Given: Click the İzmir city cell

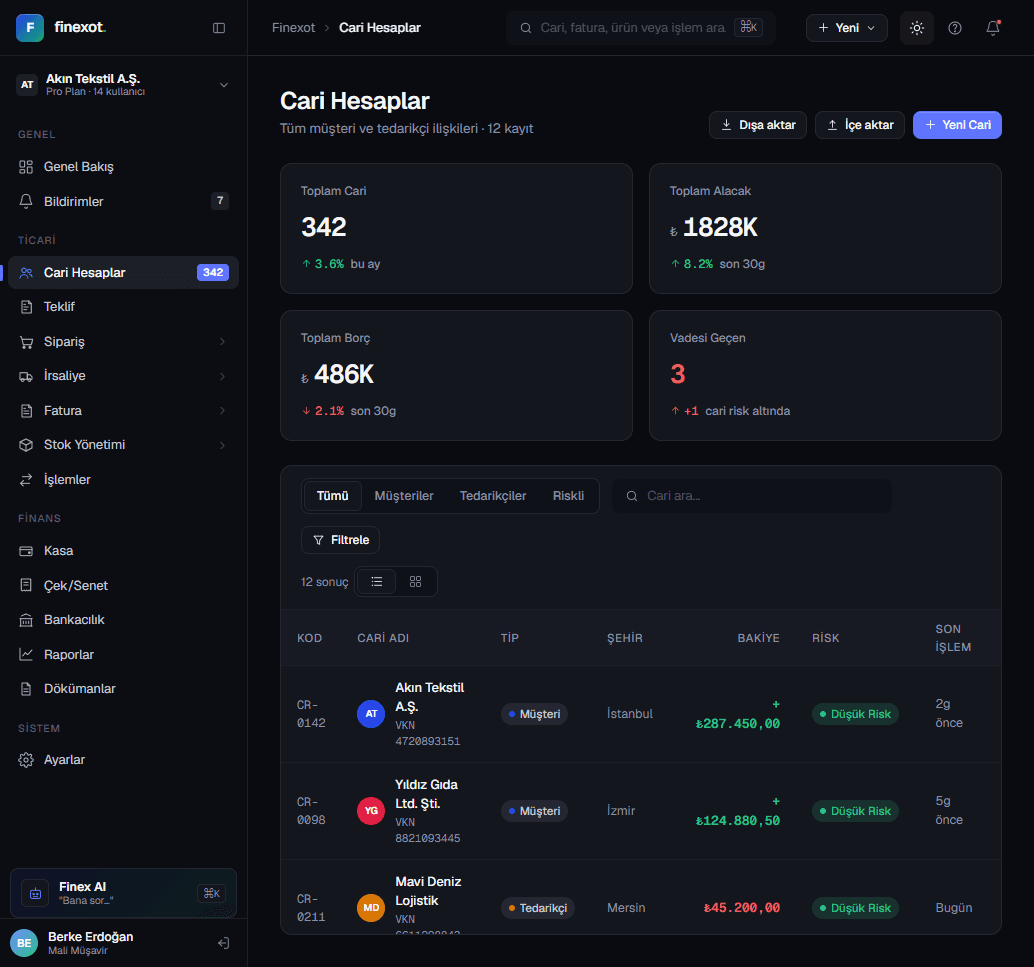Looking at the screenshot, I should coord(621,811).
